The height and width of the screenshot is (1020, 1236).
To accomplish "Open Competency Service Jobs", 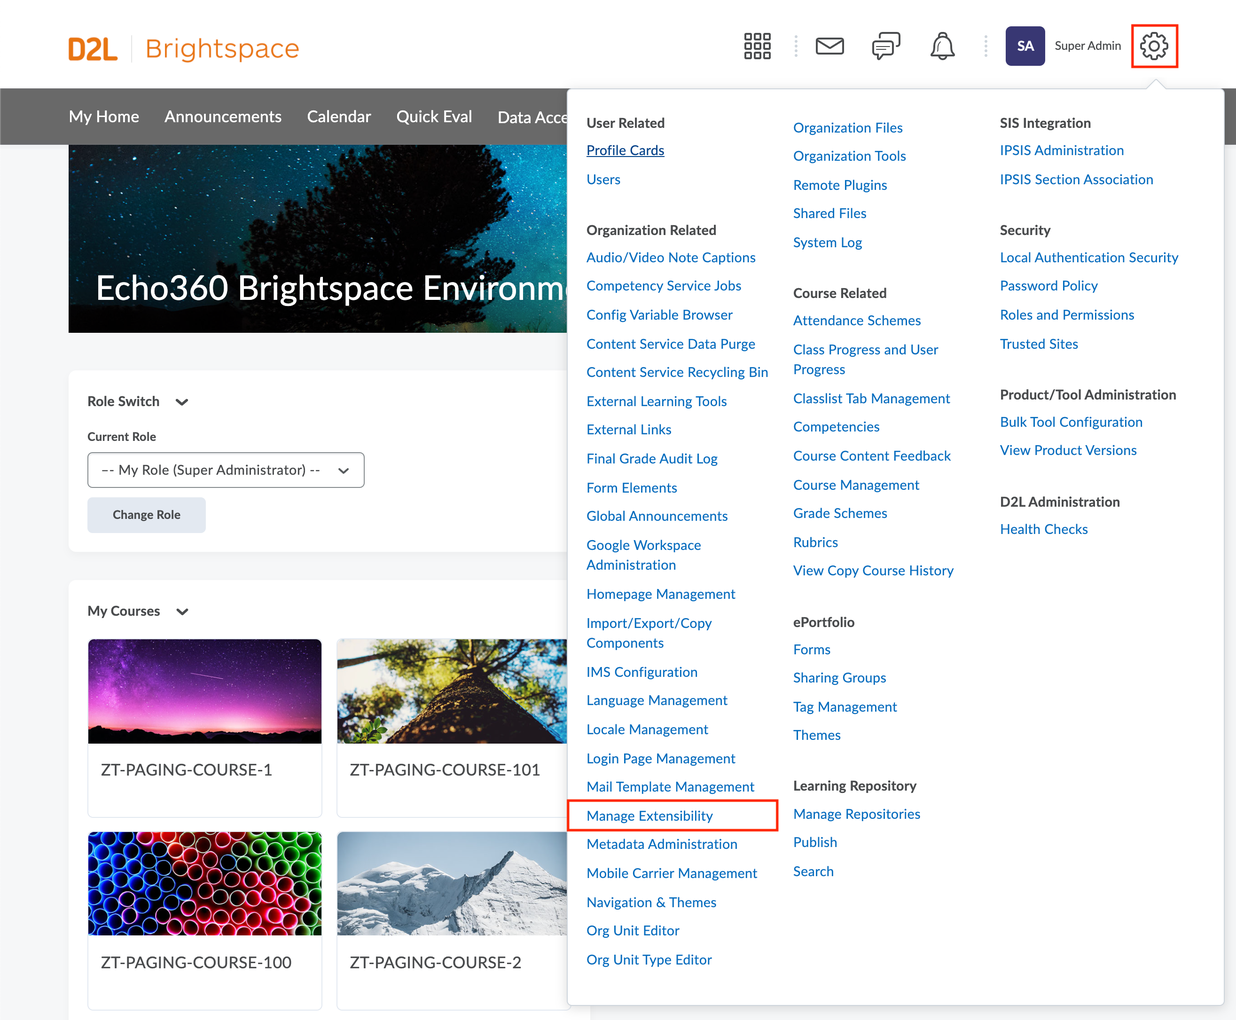I will 664,286.
